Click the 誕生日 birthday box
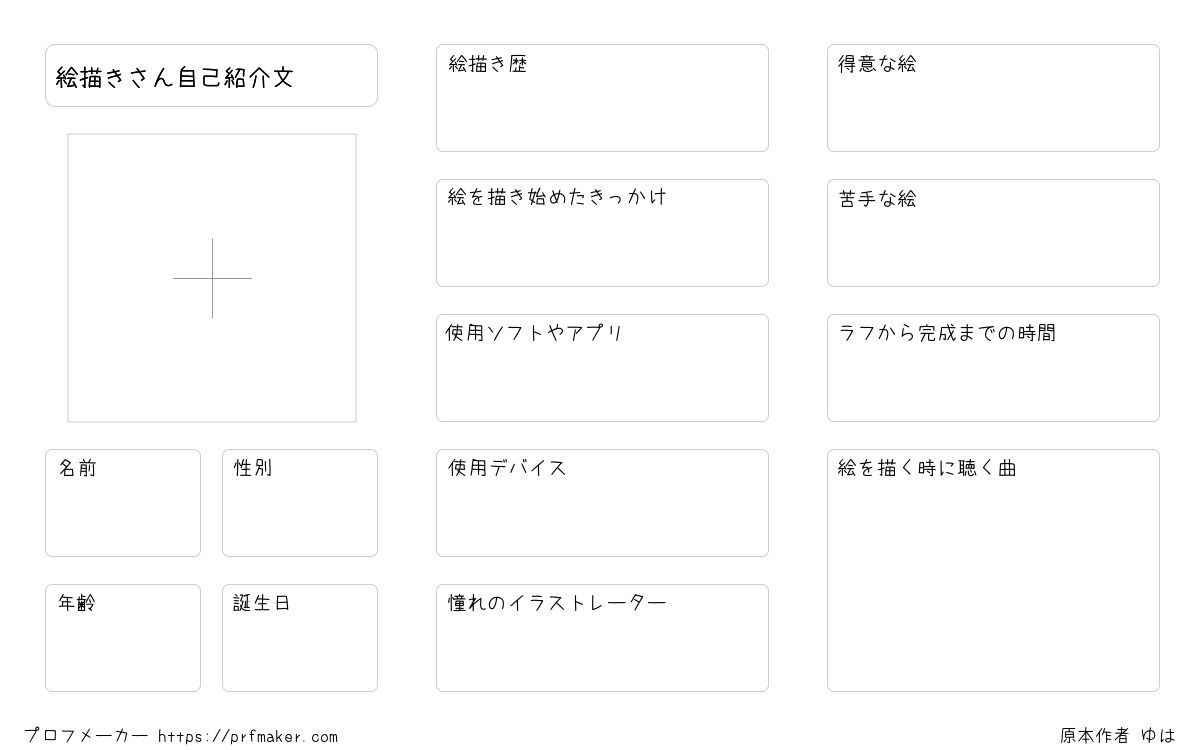The height and width of the screenshot is (750, 1200). (300, 638)
